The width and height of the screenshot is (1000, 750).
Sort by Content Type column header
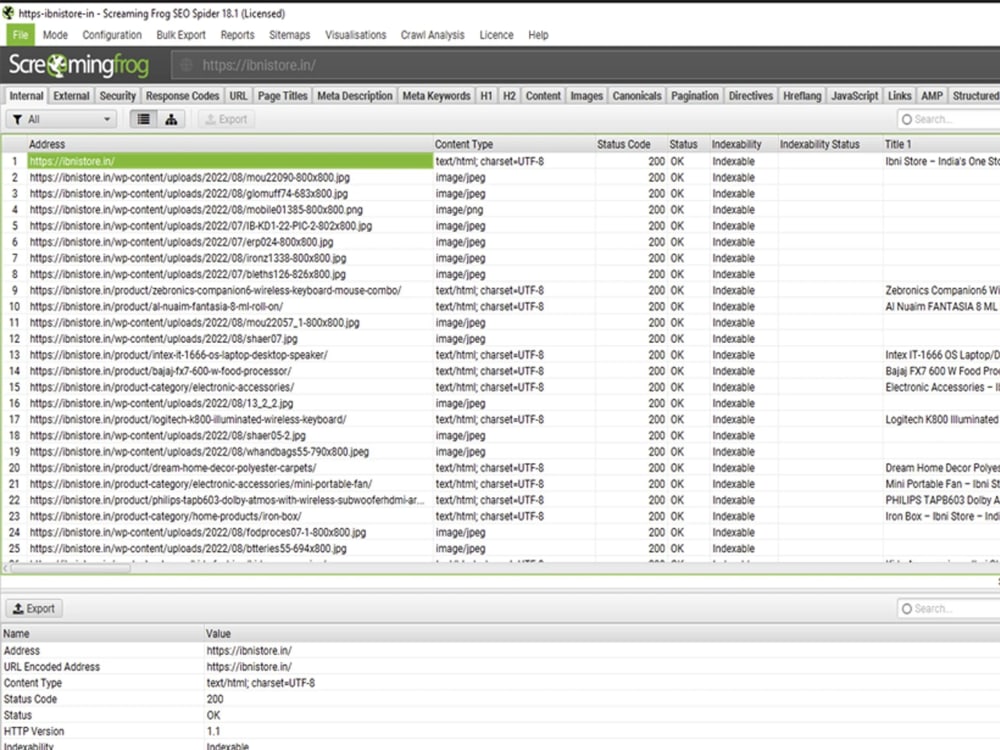[x=514, y=144]
